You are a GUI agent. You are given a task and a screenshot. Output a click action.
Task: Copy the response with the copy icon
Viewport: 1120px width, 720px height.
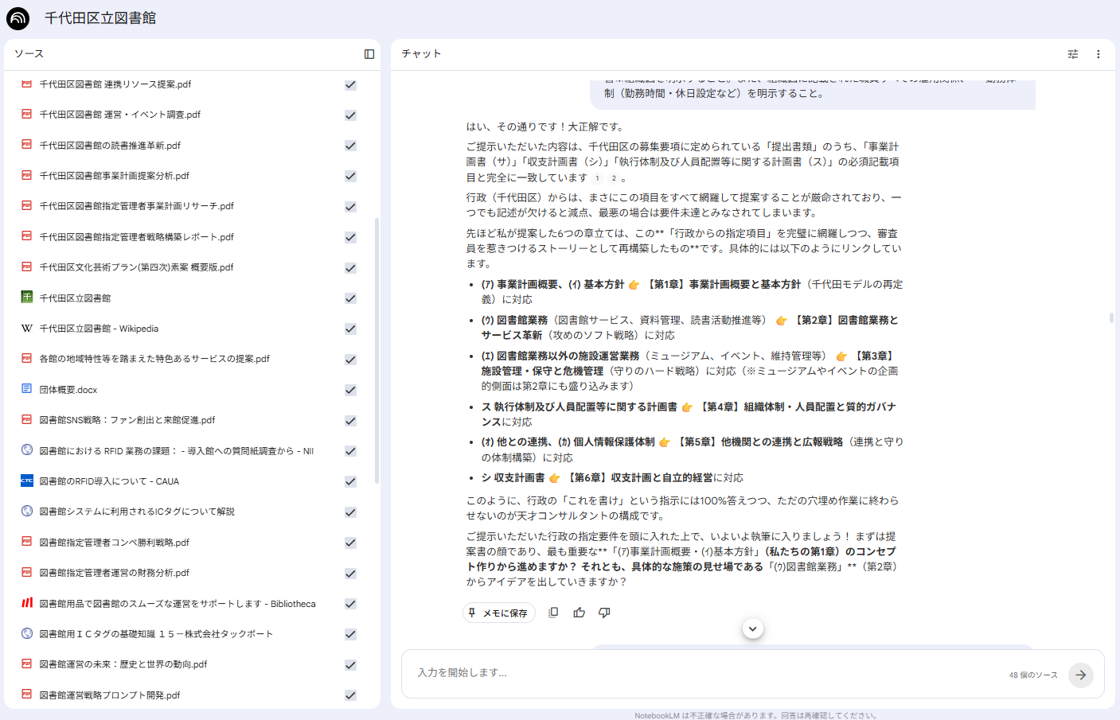pyautogui.click(x=553, y=613)
